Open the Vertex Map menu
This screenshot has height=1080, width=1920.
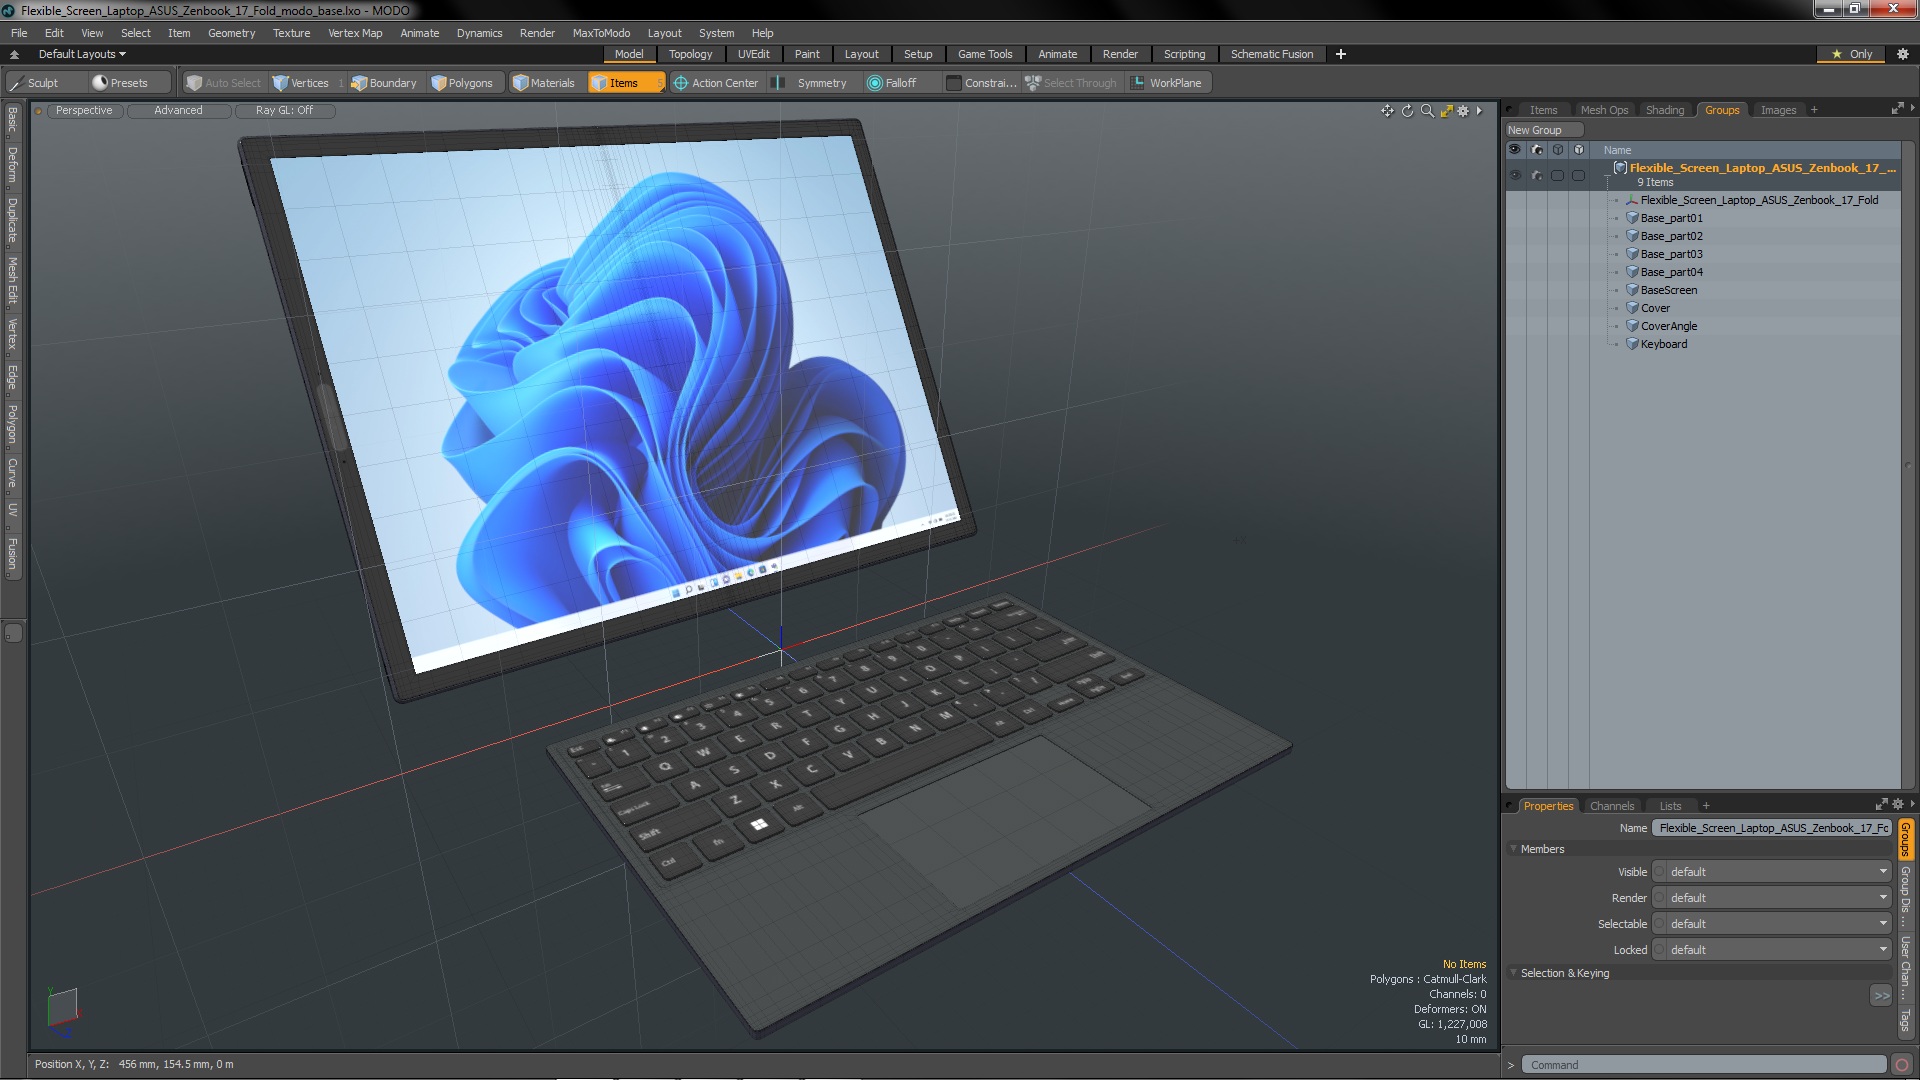pos(355,33)
